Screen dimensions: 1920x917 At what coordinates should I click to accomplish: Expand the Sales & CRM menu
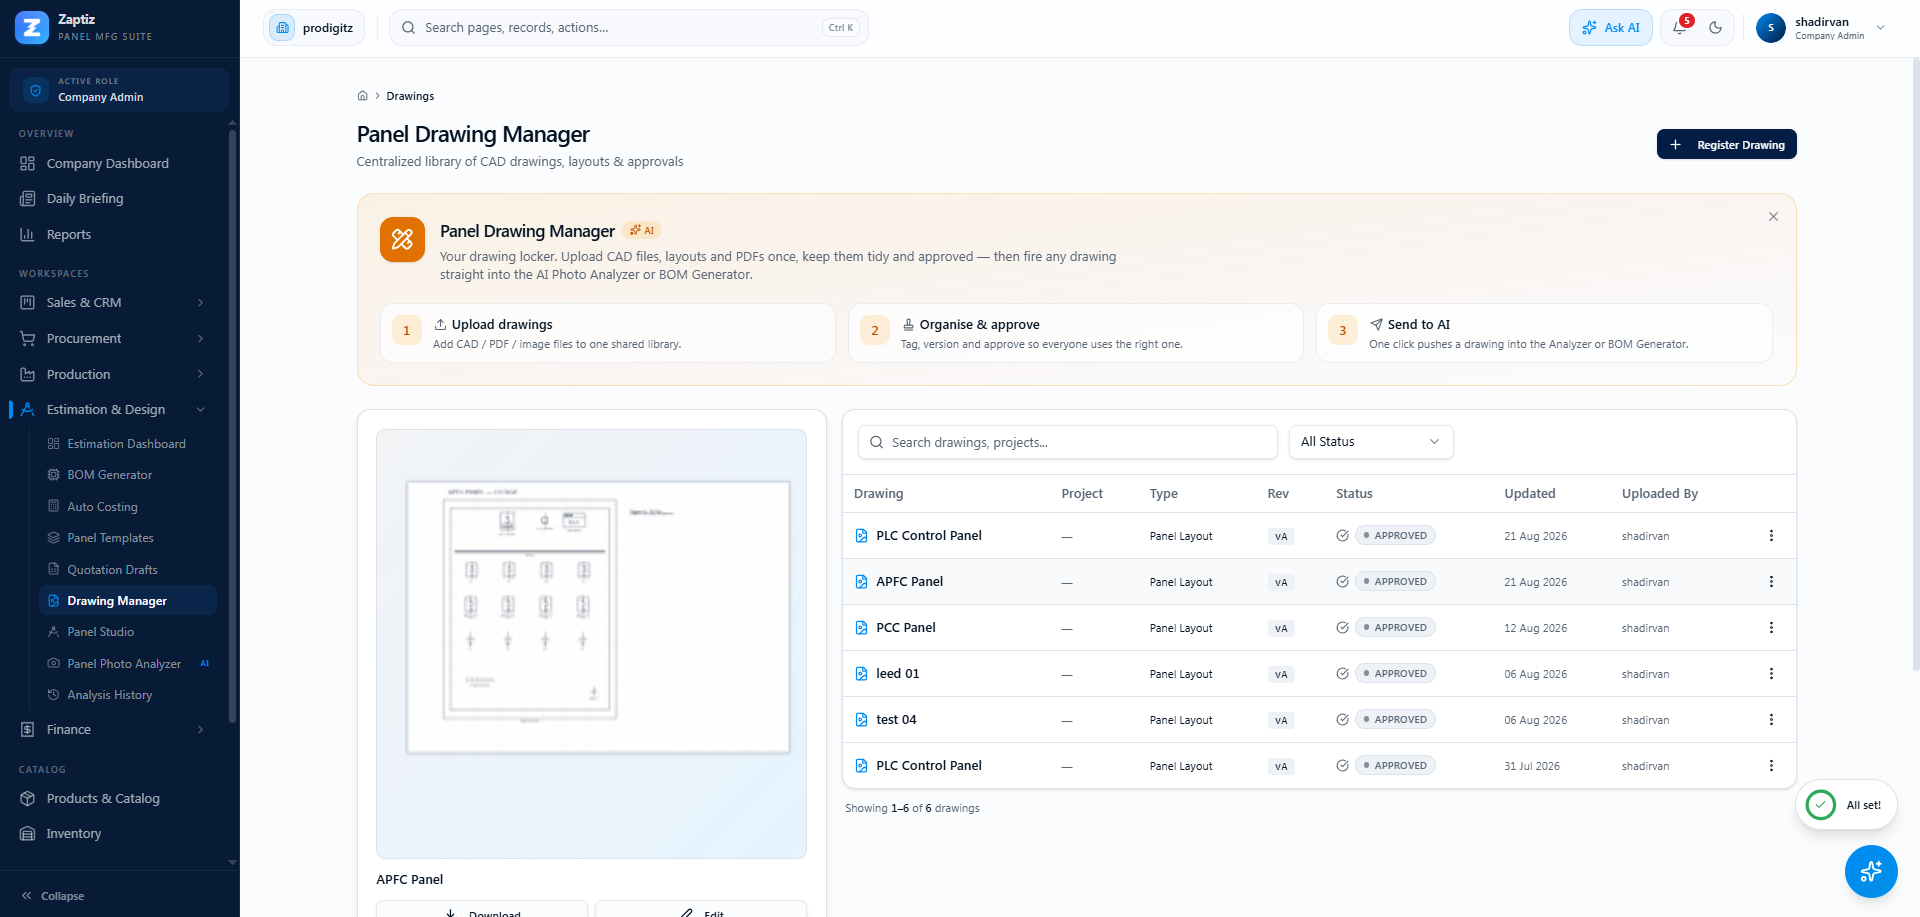112,303
